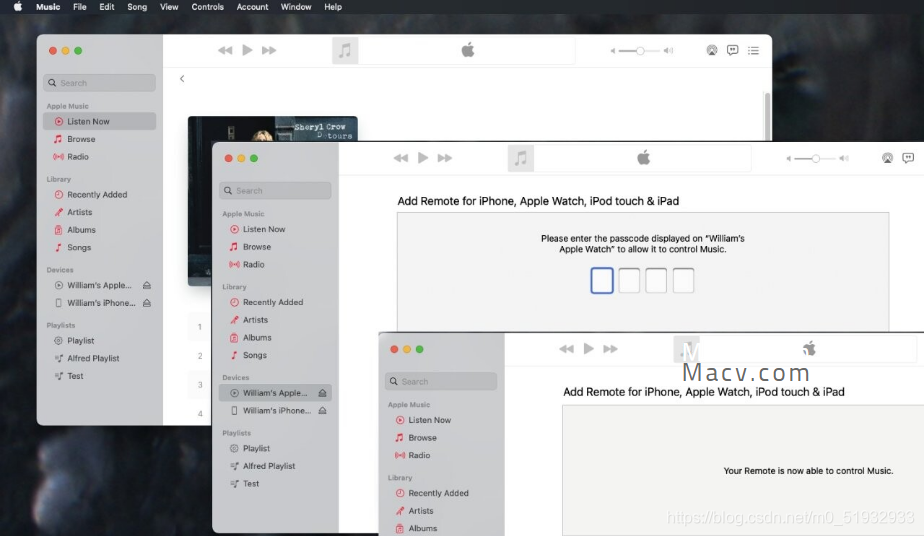The width and height of the screenshot is (924, 536).
Task: Click AirPlay icon in middle Music window
Action: point(887,158)
